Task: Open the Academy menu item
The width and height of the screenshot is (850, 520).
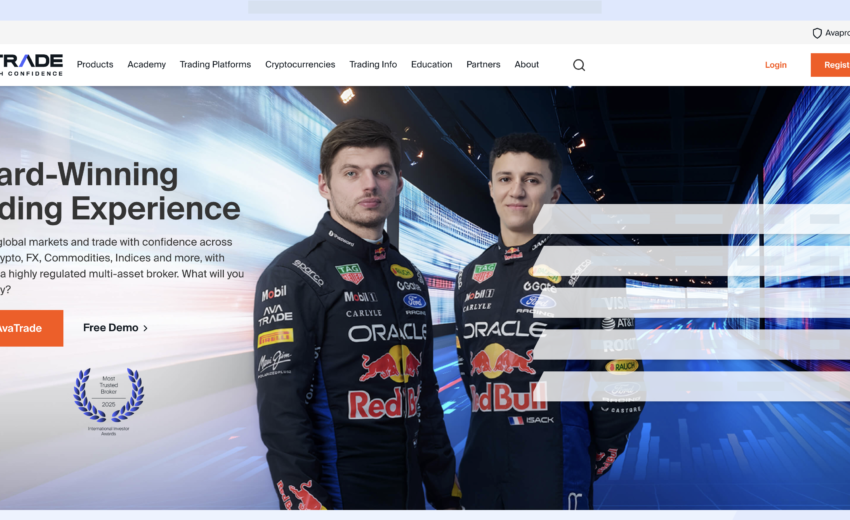Action: tap(146, 65)
